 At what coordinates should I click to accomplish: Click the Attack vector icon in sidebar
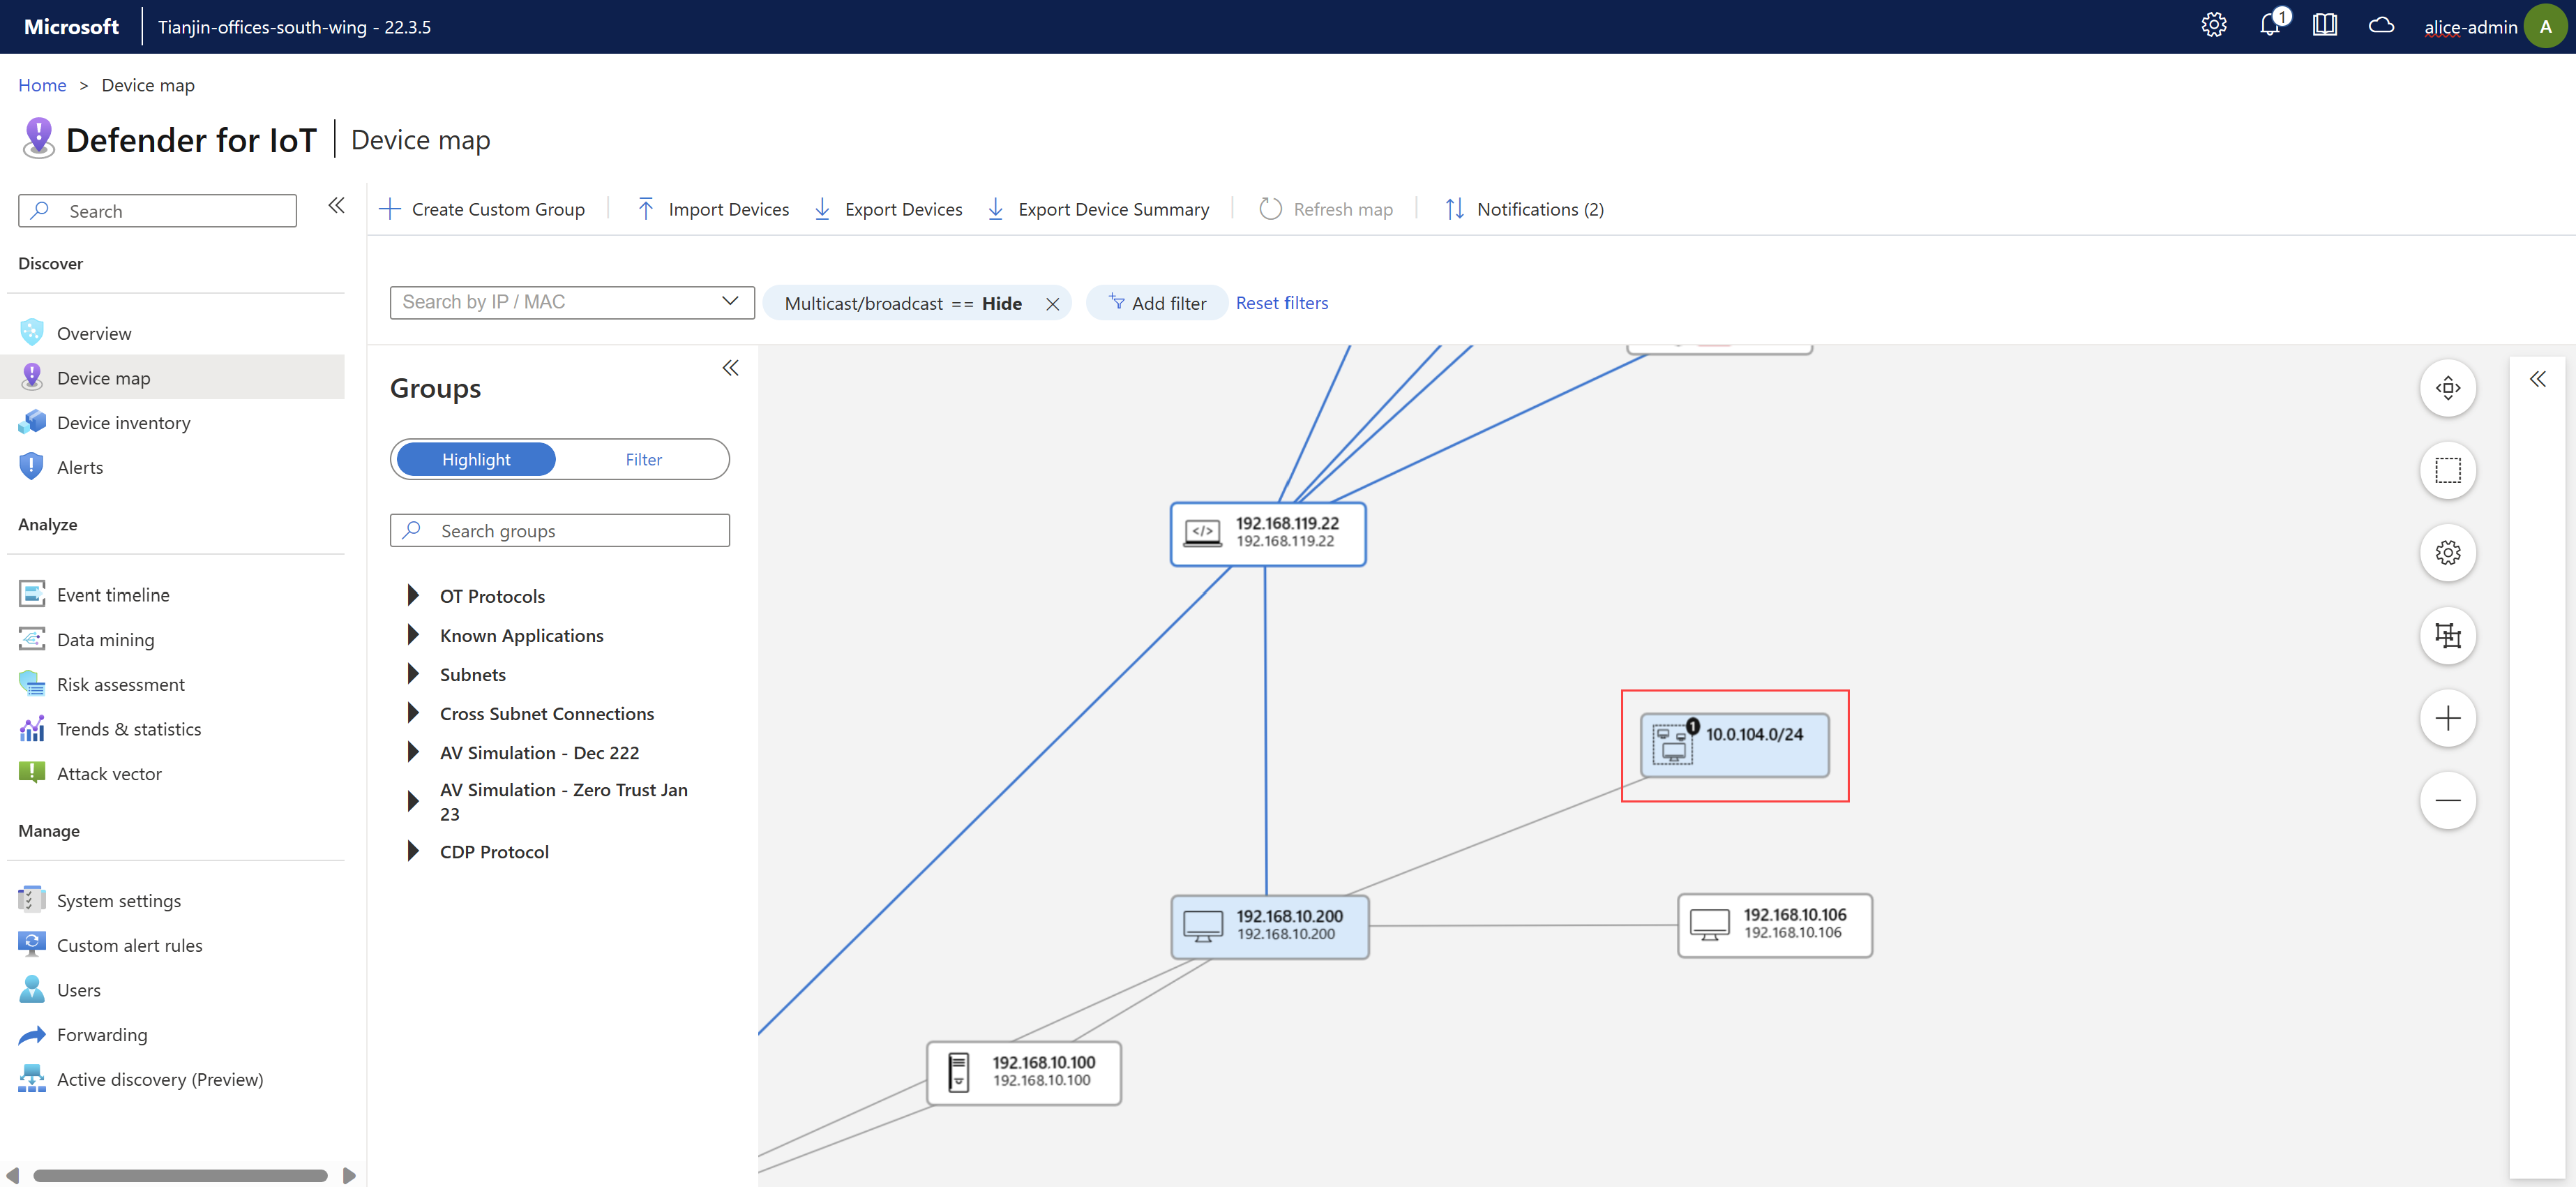click(29, 771)
